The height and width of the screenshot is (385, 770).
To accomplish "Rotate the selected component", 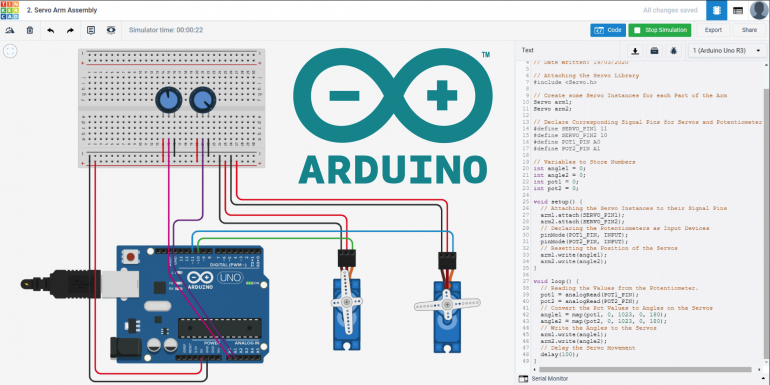I will 10,30.
